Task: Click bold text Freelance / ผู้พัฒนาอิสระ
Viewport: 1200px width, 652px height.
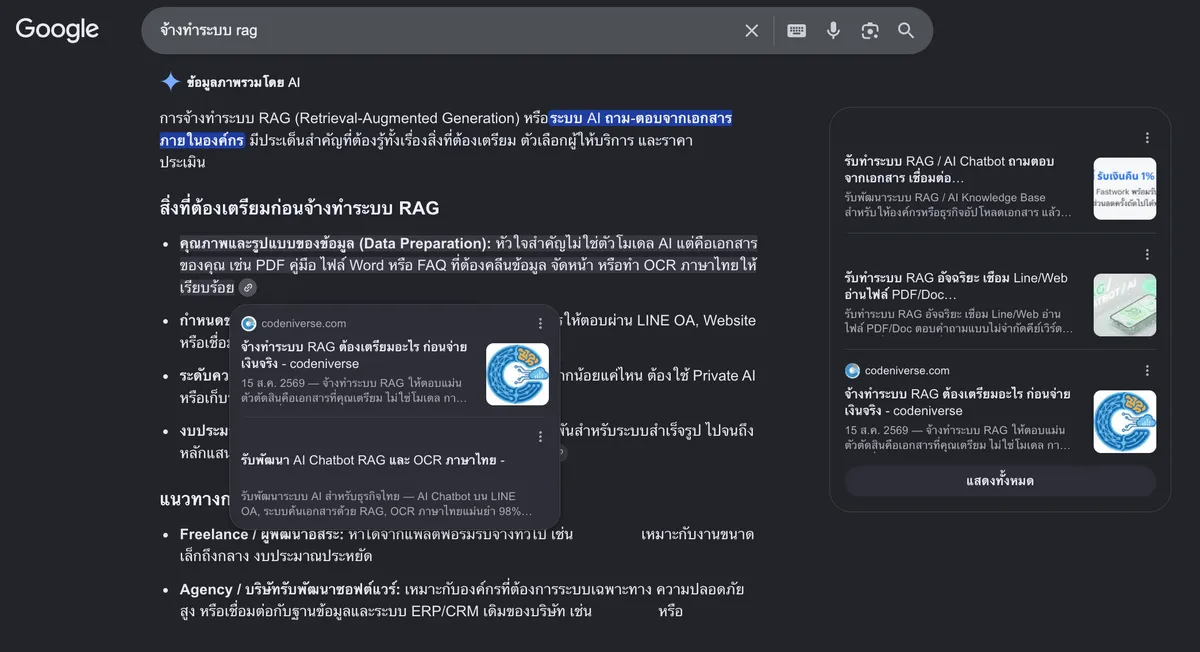Action: click(x=263, y=534)
